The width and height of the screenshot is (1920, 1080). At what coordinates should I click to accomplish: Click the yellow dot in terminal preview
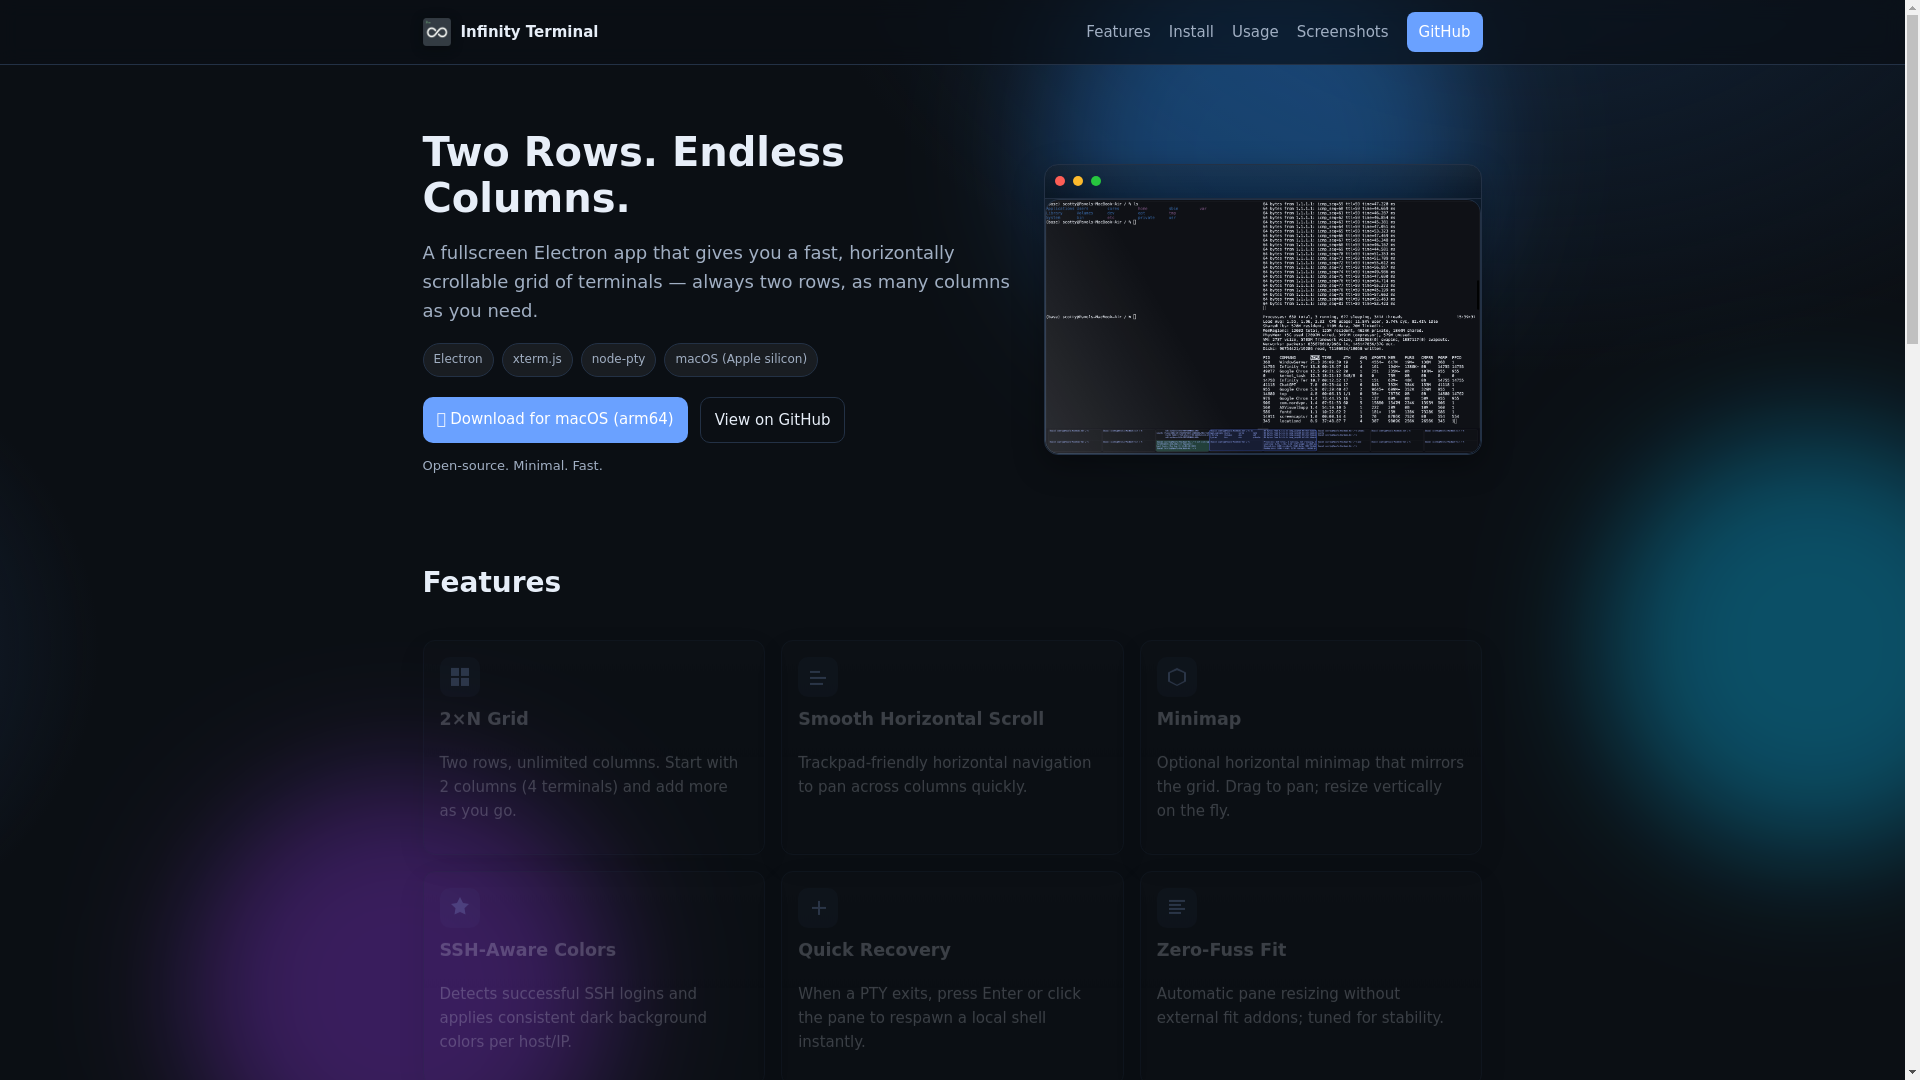coord(1078,181)
